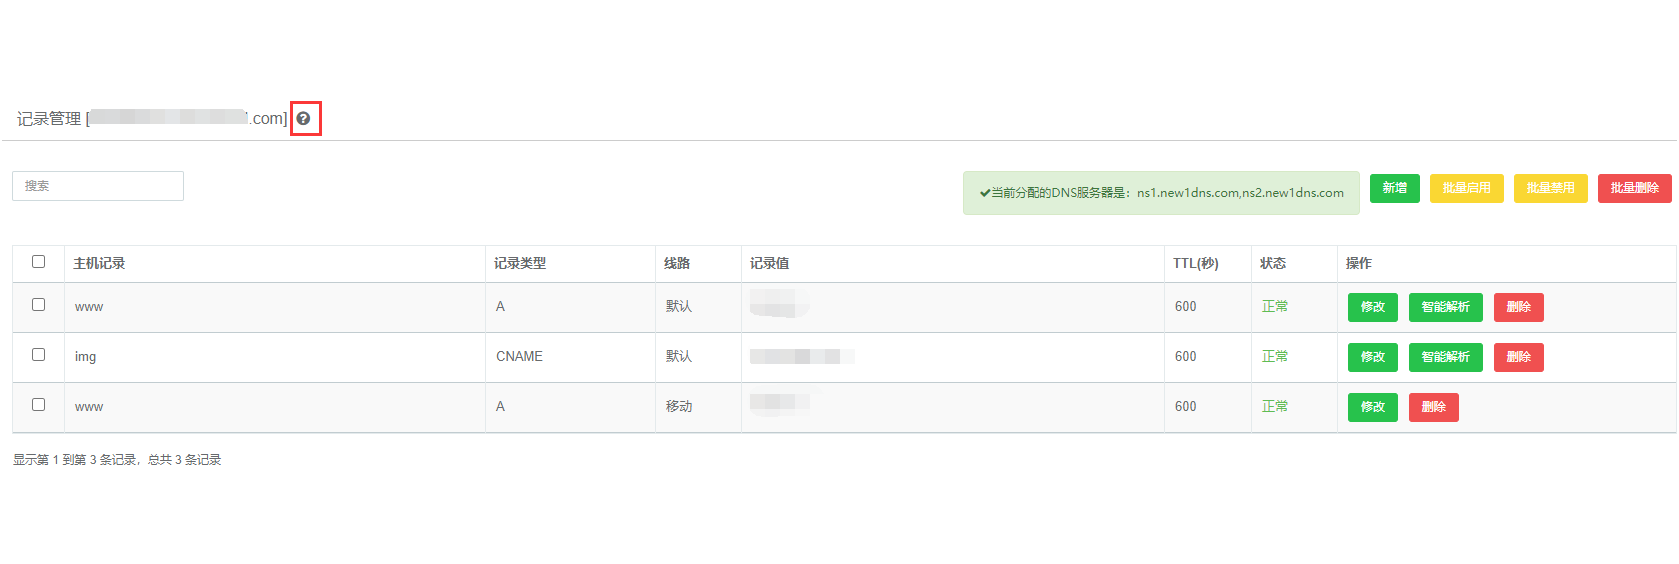Delete the 移动 line www record
This screenshot has height=564, width=1679.
coord(1433,407)
